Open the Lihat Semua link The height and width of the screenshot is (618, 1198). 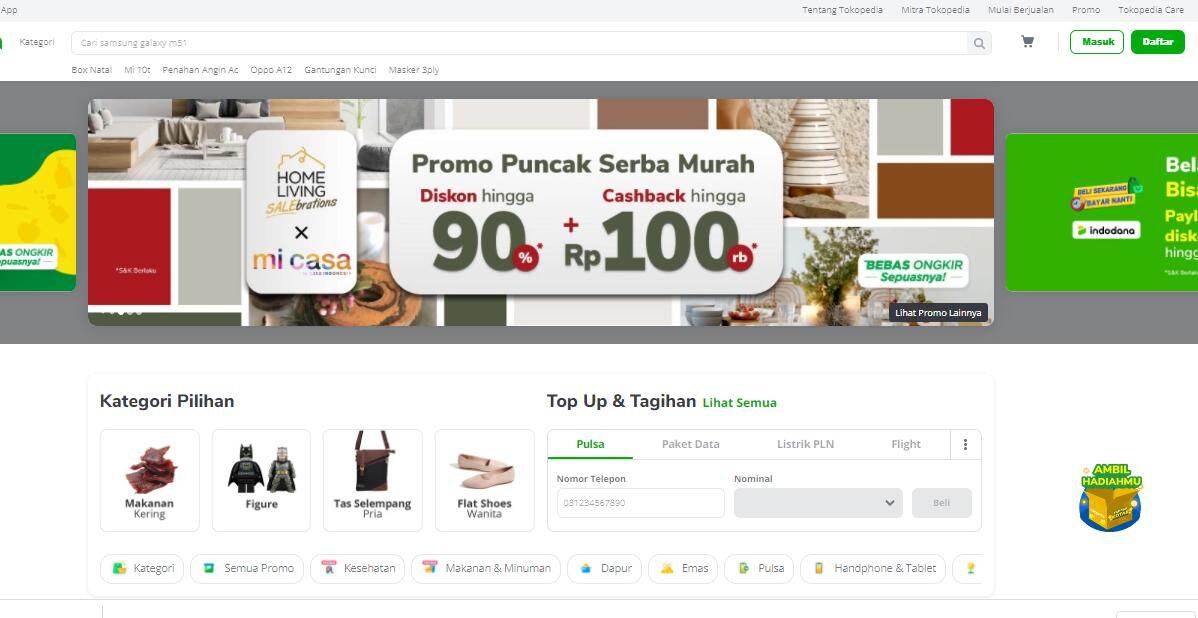pos(740,403)
